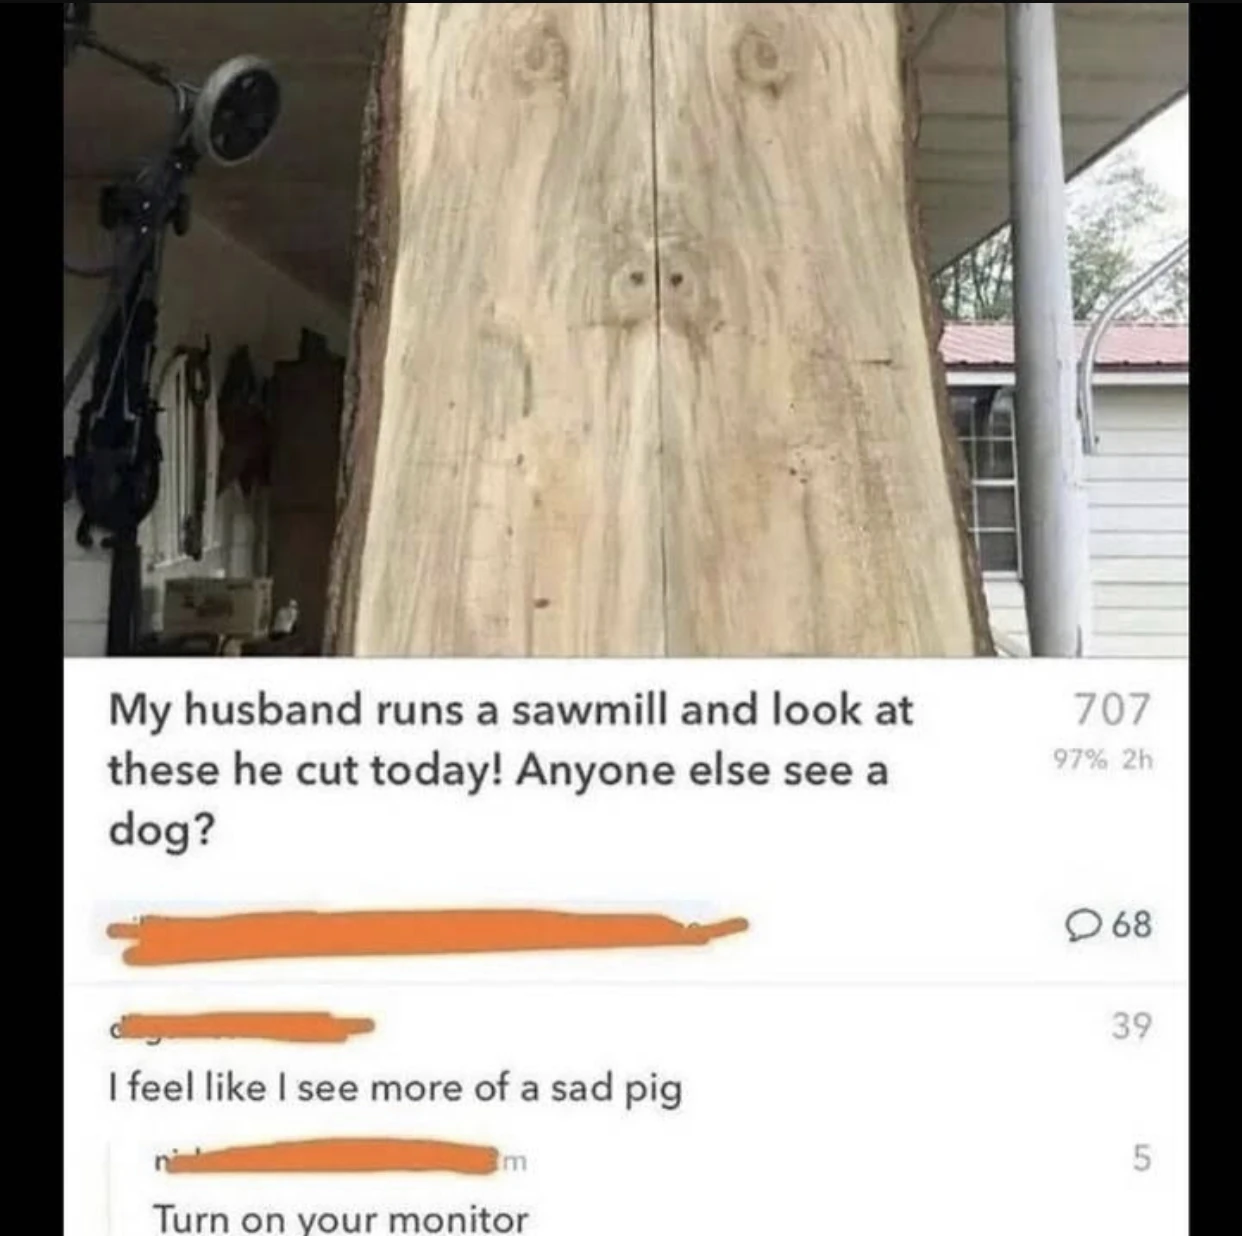Click the wheel hanging in background
The image size is (1242, 1236).
(x=236, y=110)
